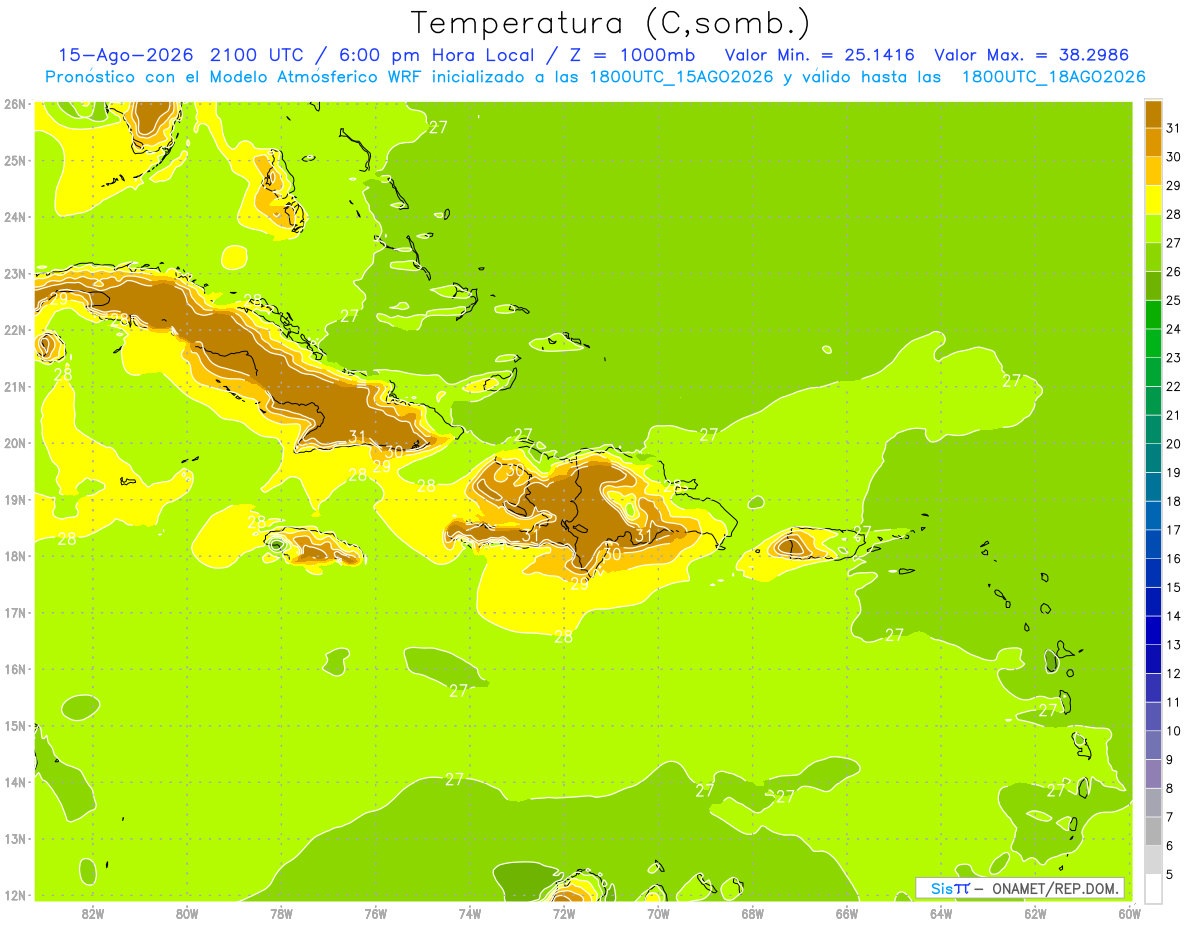This screenshot has width=1200, height=927.
Task: Click legend swatch between 25 and 26
Action: (x=1153, y=286)
